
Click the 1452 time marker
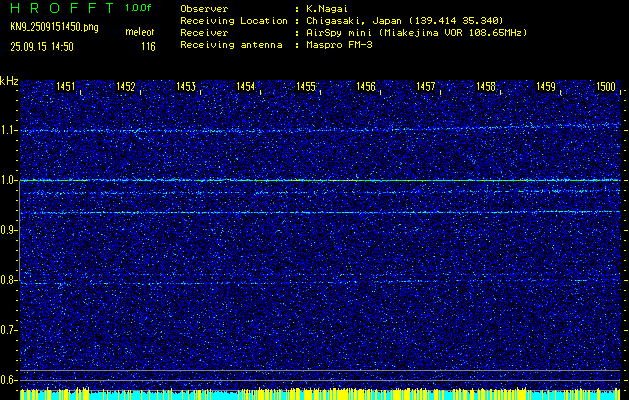126,87
